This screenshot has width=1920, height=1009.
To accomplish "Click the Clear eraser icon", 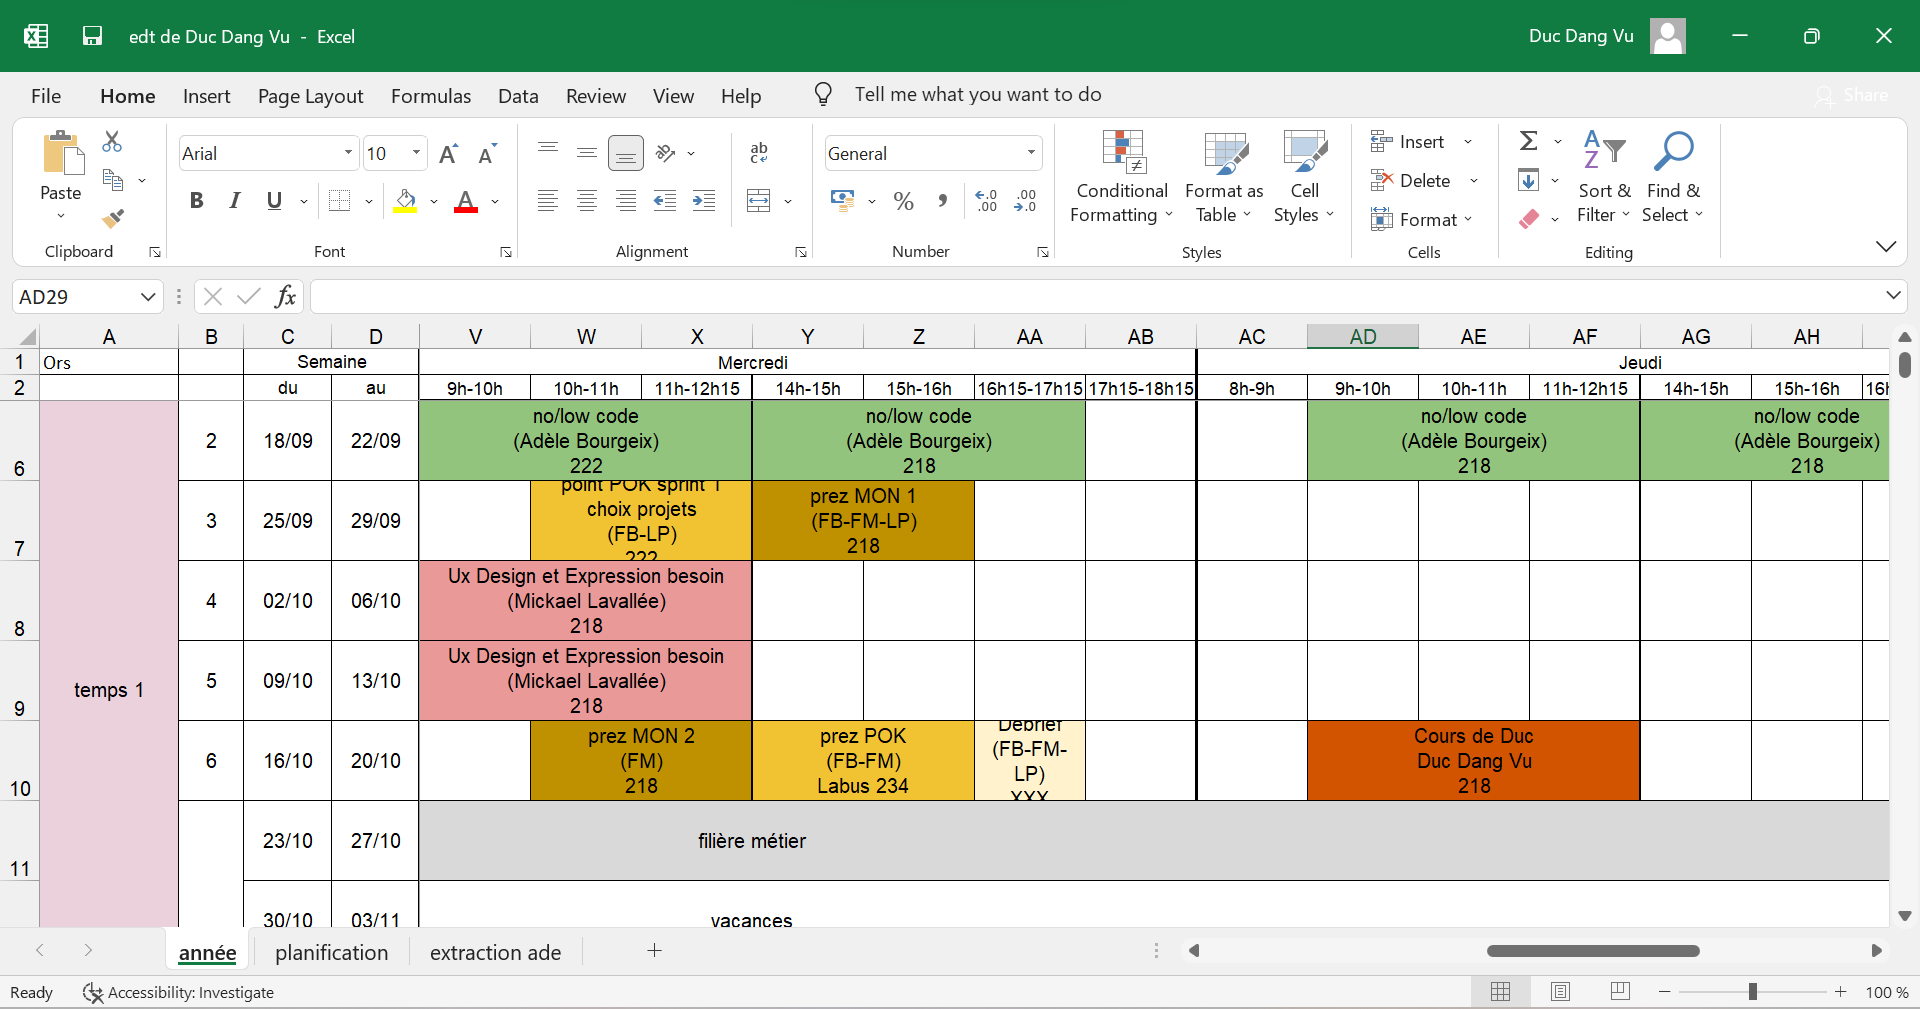I will point(1529,219).
